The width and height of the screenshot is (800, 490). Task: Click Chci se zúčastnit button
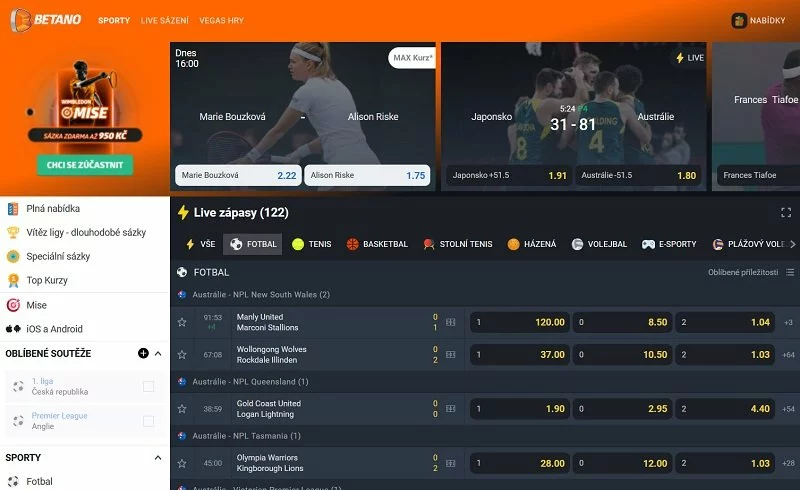(85, 165)
